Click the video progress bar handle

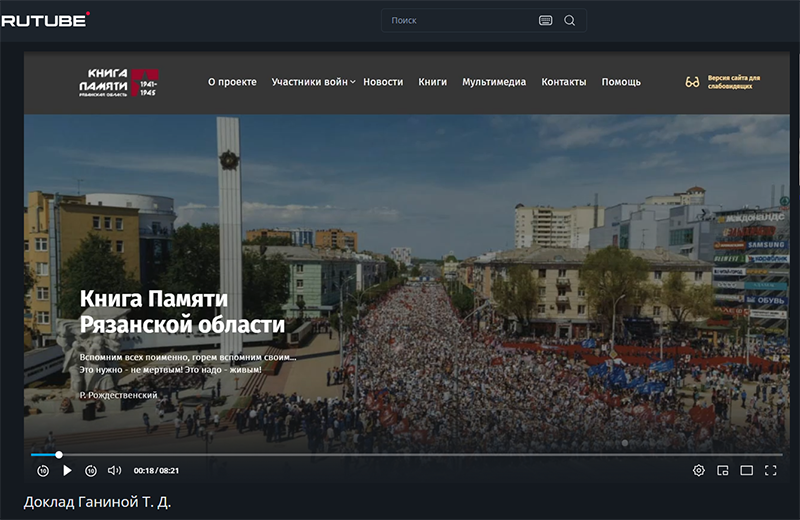[x=59, y=455]
